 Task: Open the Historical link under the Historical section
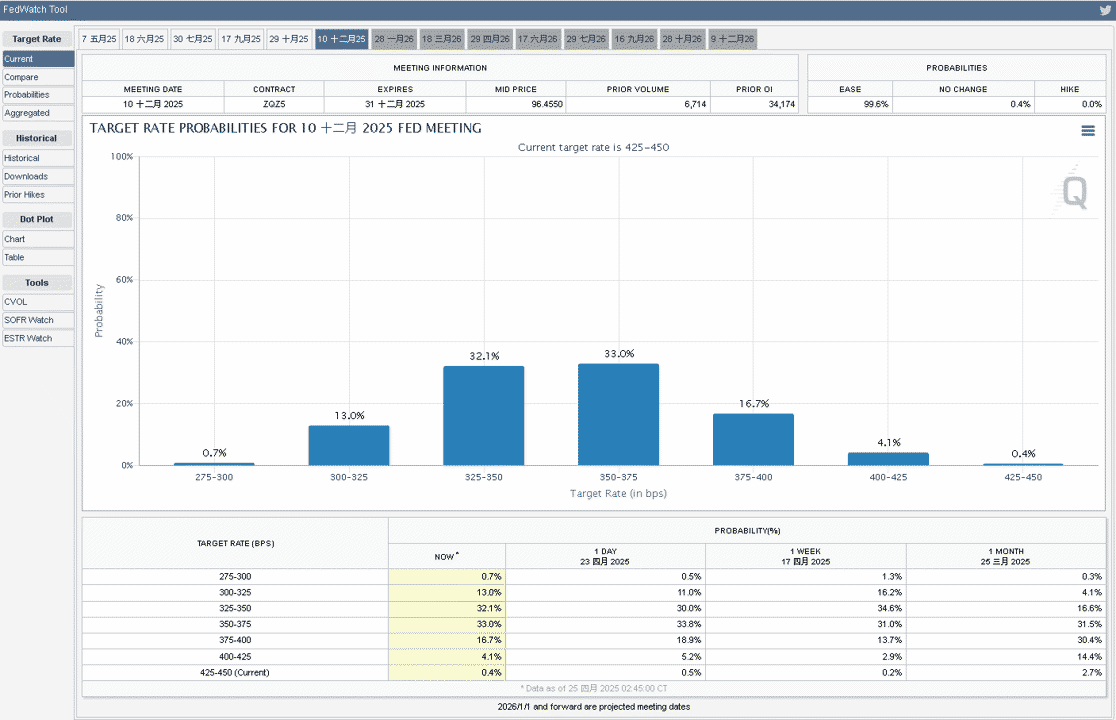(38, 158)
